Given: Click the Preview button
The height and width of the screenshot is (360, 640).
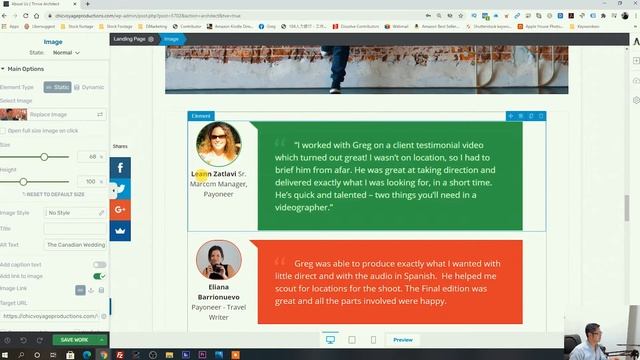Looking at the screenshot, I should (403, 340).
